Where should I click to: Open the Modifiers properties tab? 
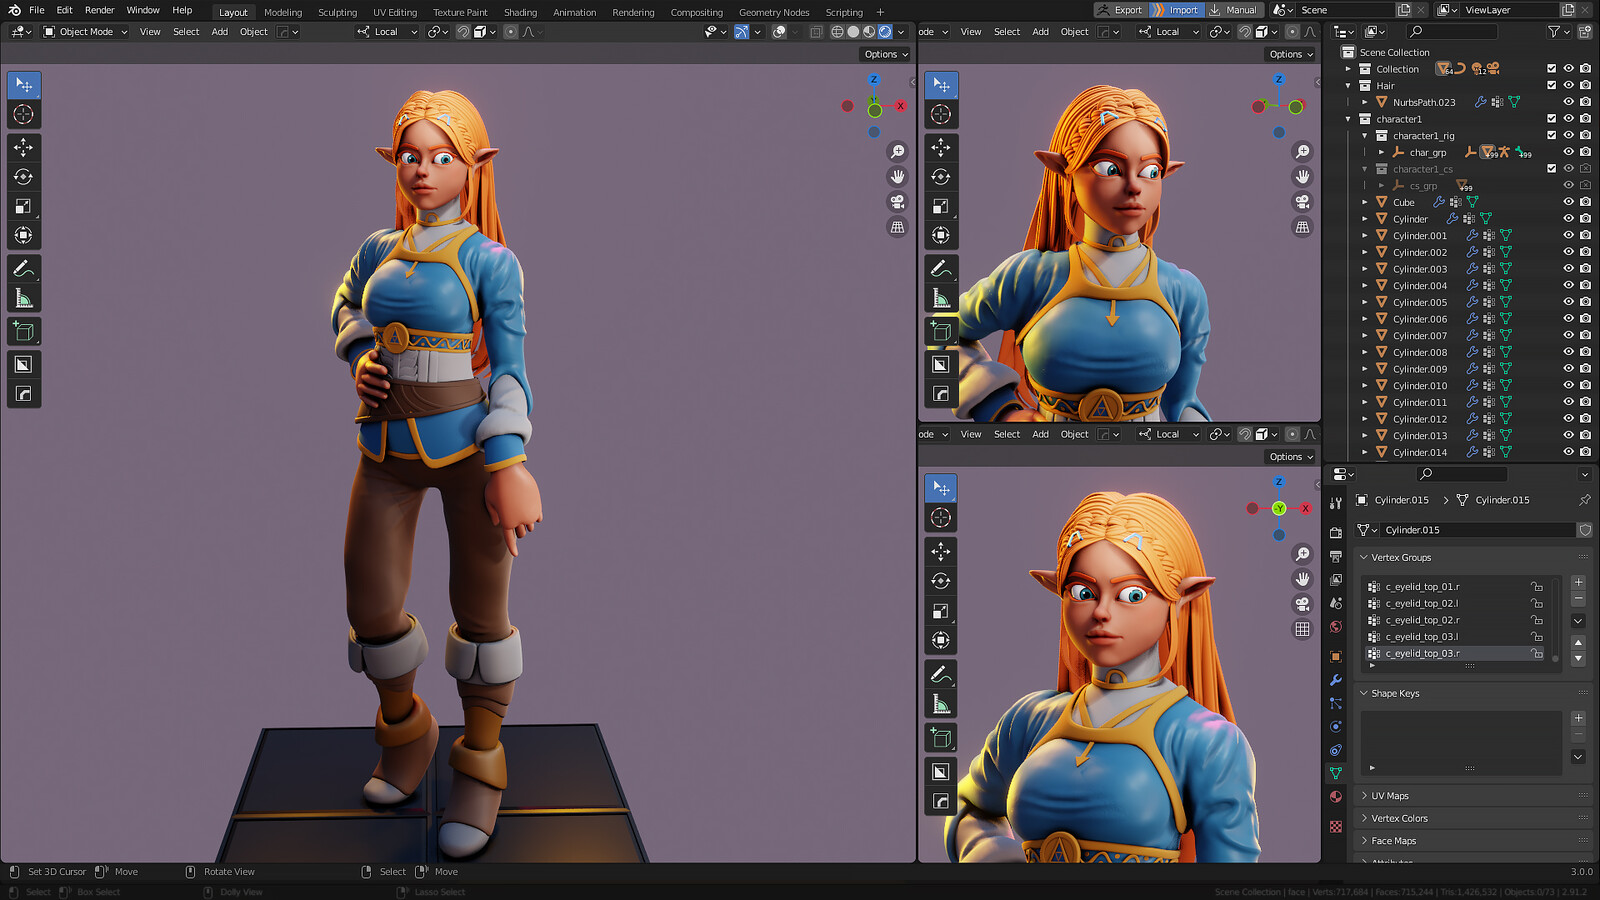(1336, 680)
